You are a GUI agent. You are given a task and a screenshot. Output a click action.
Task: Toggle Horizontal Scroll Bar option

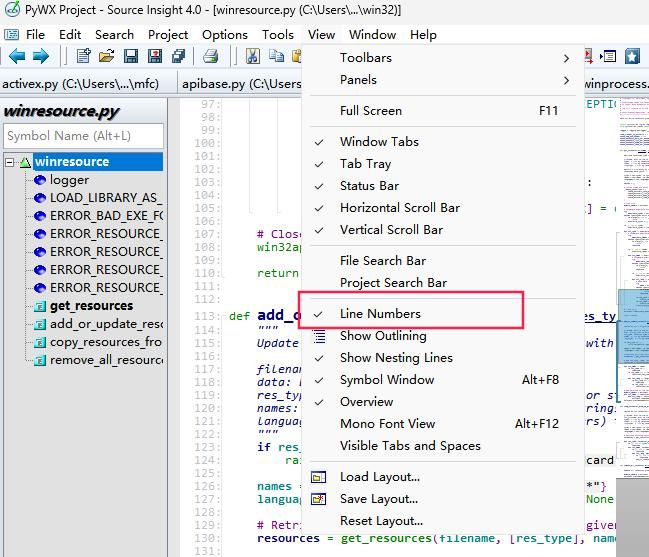click(443, 208)
